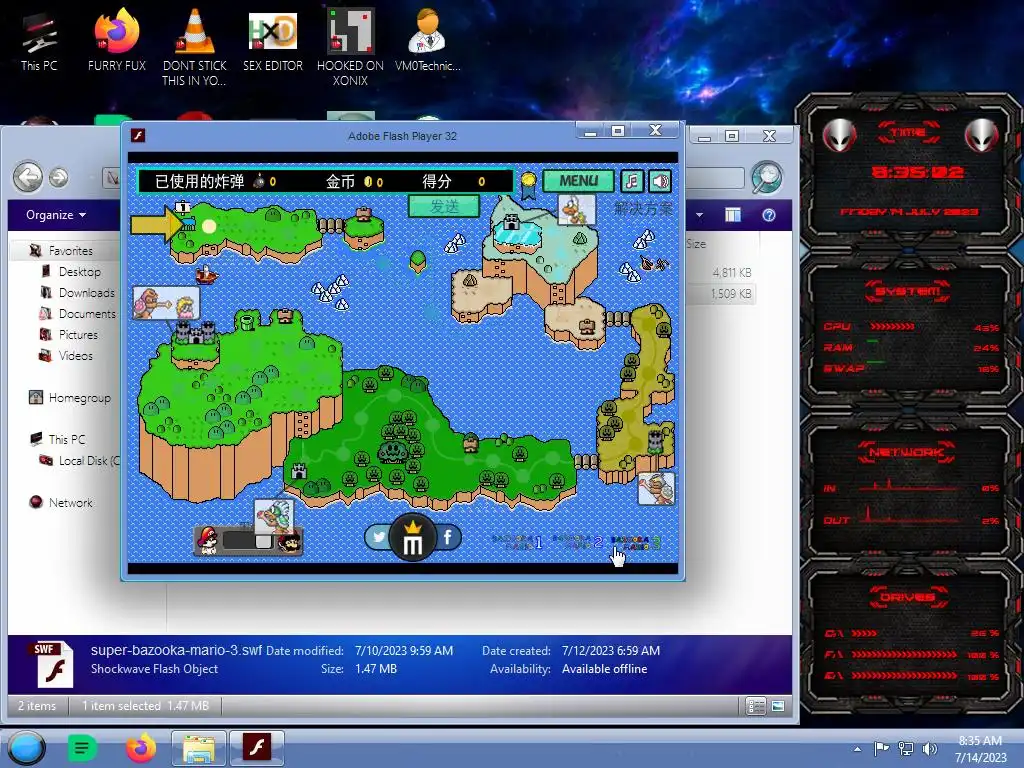This screenshot has height=768, width=1024.
Task: Open the Organize dropdown menu
Action: pyautogui.click(x=56, y=215)
